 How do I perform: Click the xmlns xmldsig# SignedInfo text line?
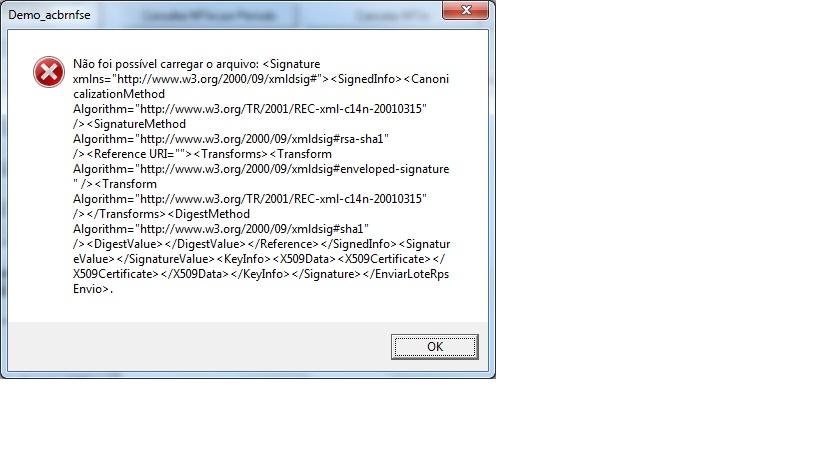pos(261,79)
